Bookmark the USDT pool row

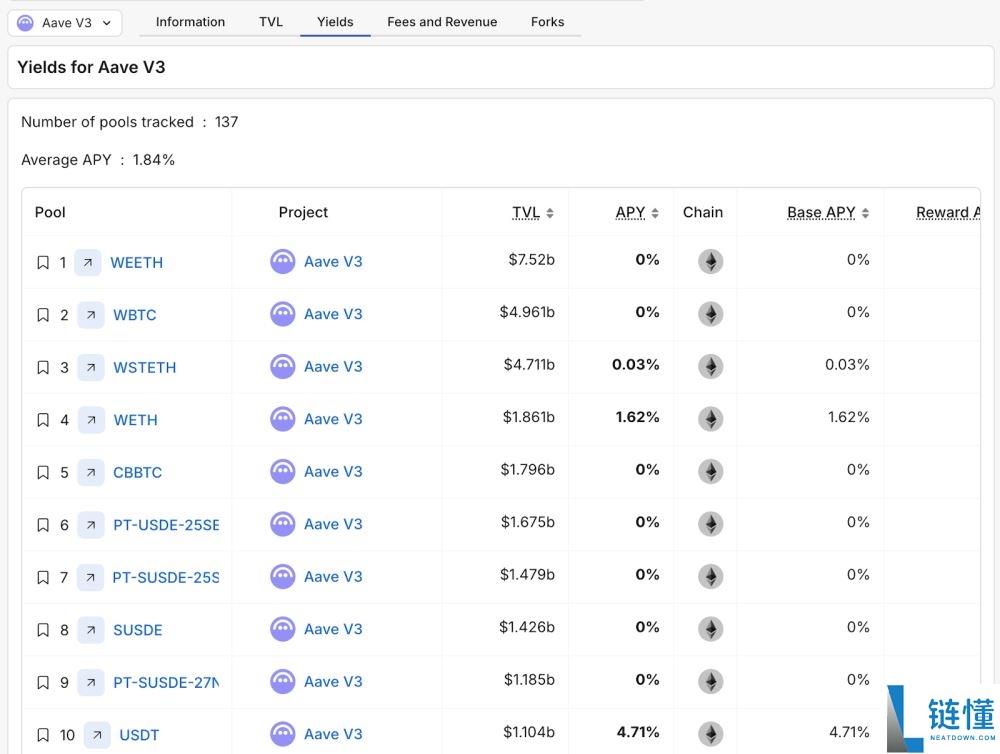[43, 735]
